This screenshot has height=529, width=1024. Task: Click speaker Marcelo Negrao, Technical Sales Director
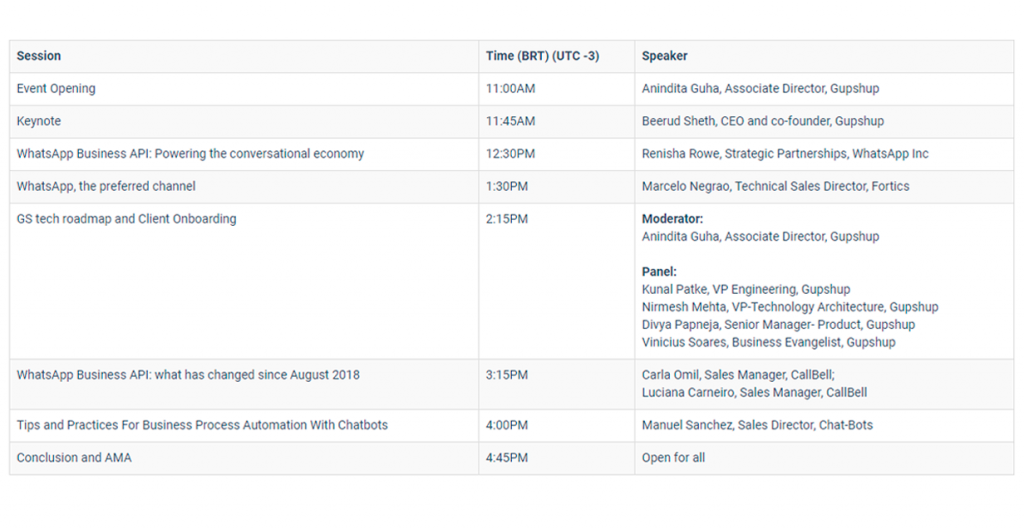775,186
